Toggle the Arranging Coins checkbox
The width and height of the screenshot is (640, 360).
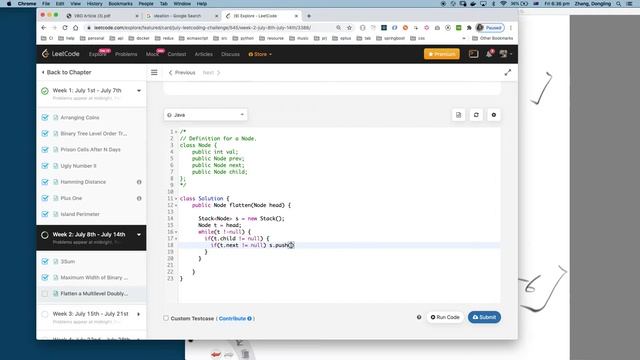tap(45, 118)
